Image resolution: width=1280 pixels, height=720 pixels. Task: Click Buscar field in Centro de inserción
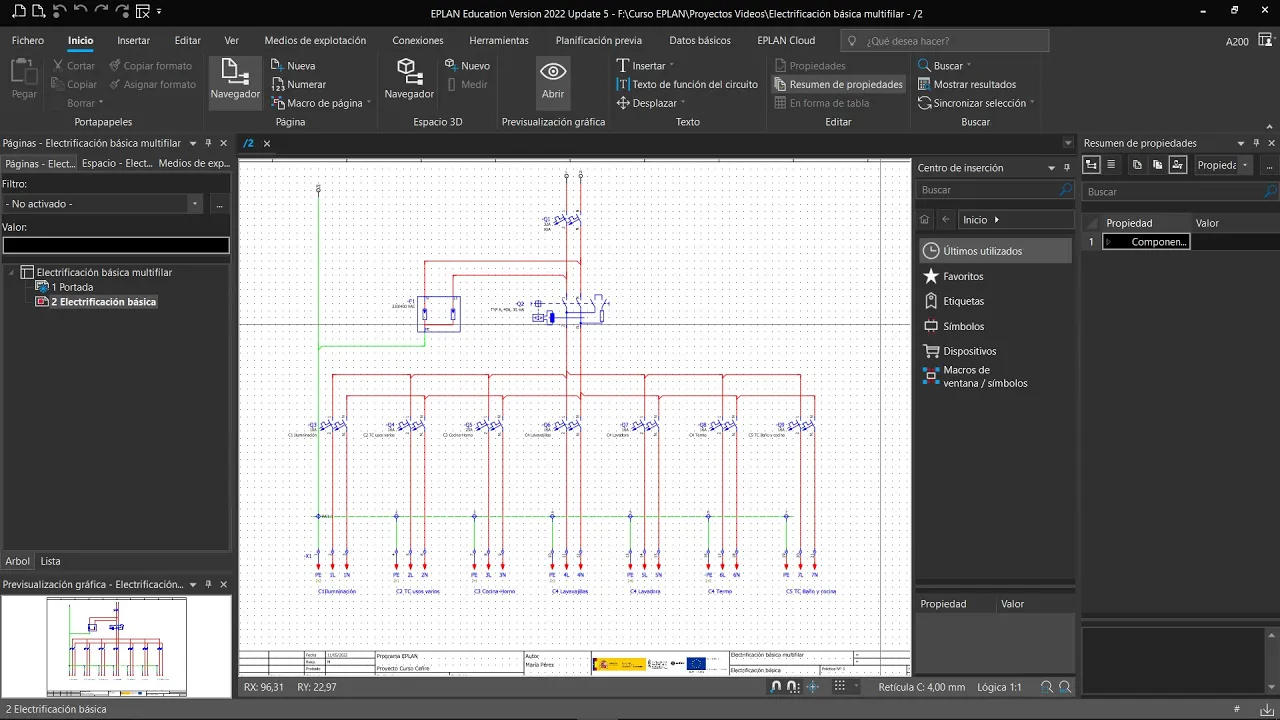click(995, 190)
